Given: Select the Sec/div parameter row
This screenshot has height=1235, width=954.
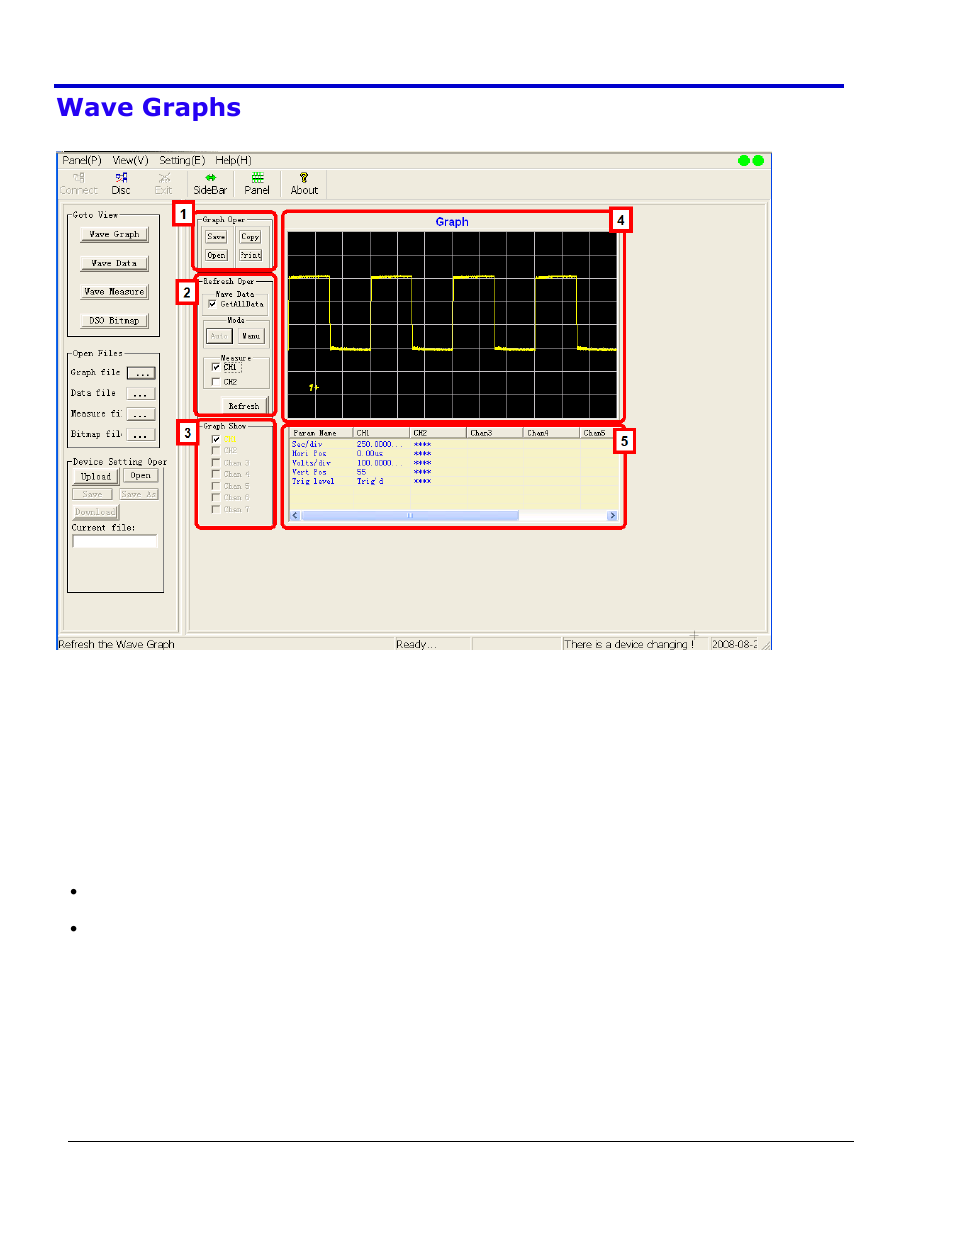Looking at the screenshot, I should [453, 444].
